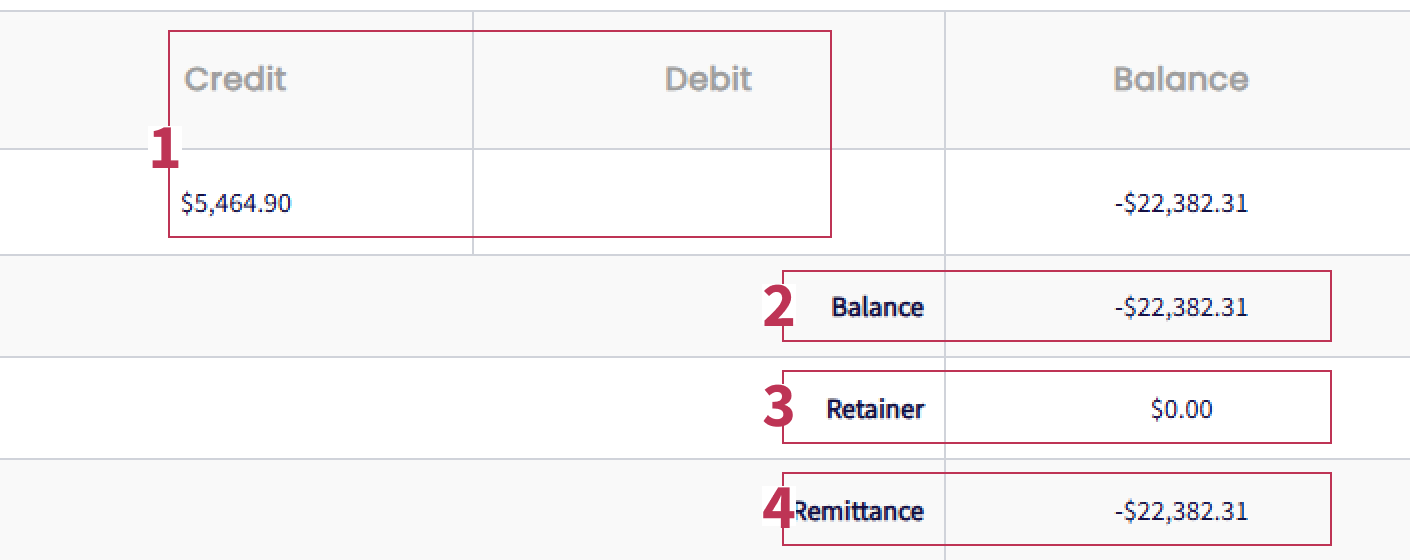The image size is (1410, 560).
Task: Select the transaction row's -$22,382.31 balance cell
Action: tap(1181, 204)
